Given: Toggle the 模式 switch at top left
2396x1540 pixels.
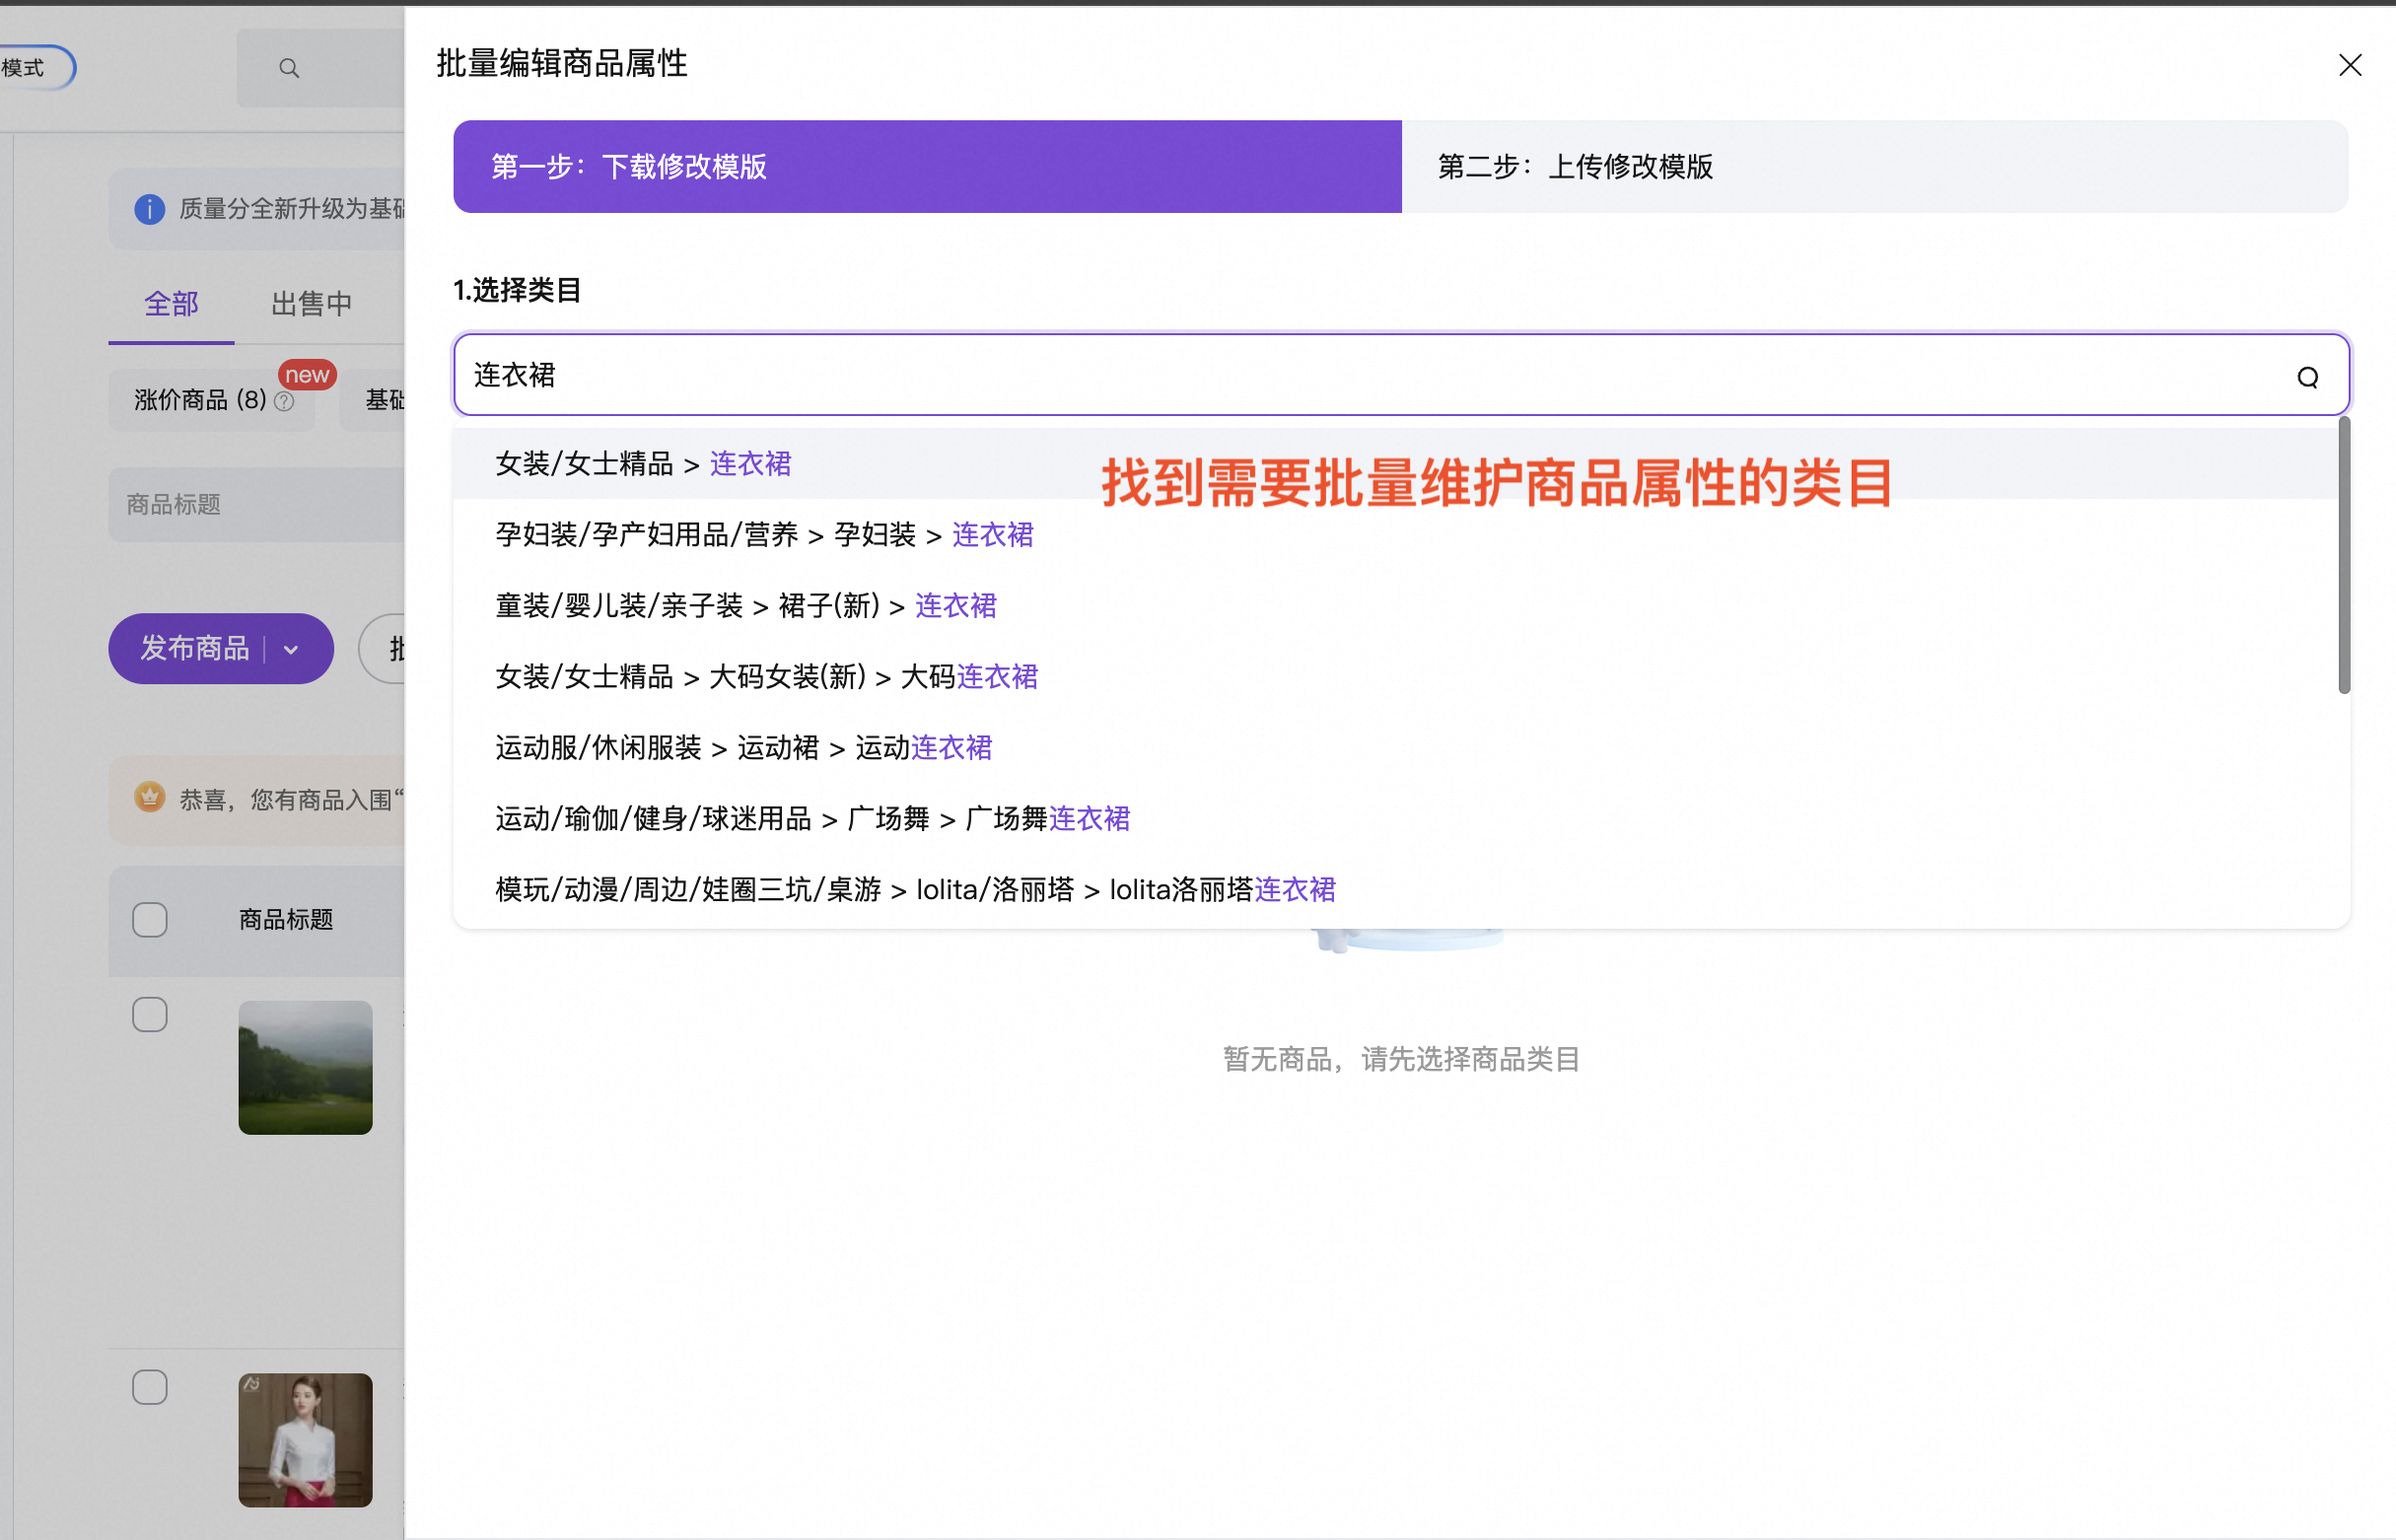Looking at the screenshot, I should pos(35,68).
